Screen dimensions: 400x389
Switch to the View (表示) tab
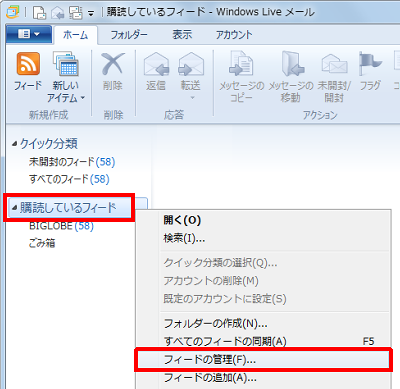(x=182, y=35)
